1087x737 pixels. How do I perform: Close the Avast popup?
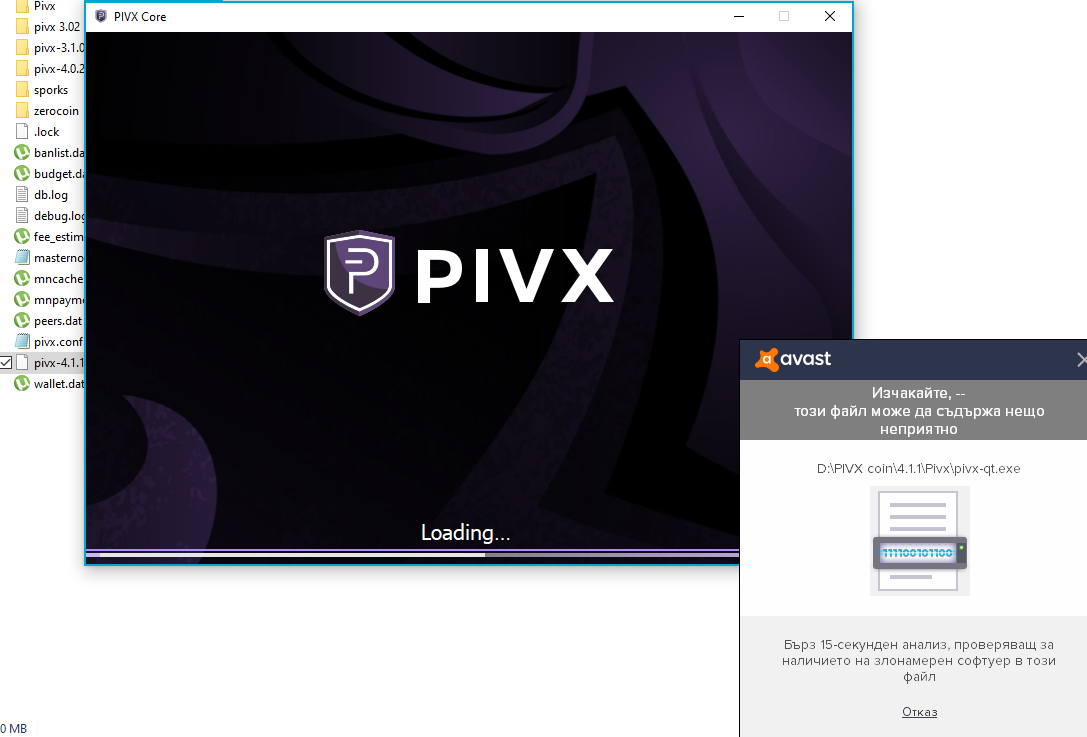click(x=1081, y=359)
